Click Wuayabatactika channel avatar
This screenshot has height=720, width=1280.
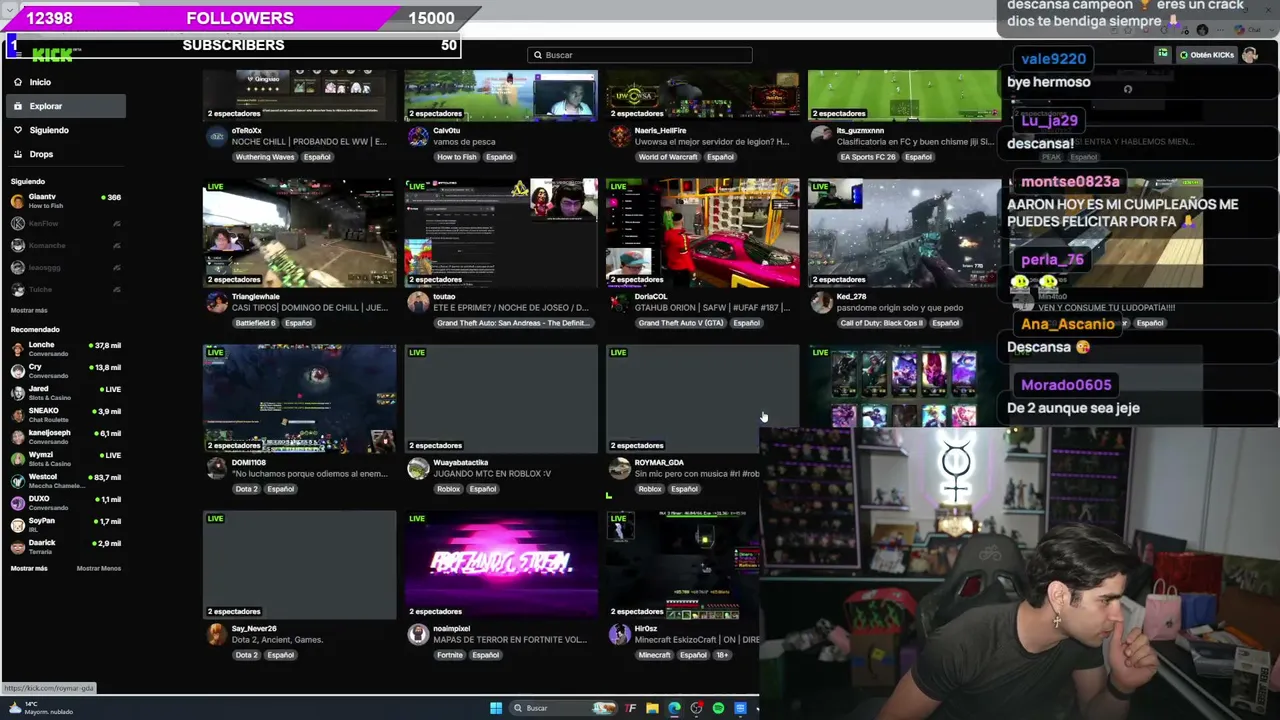click(x=418, y=468)
